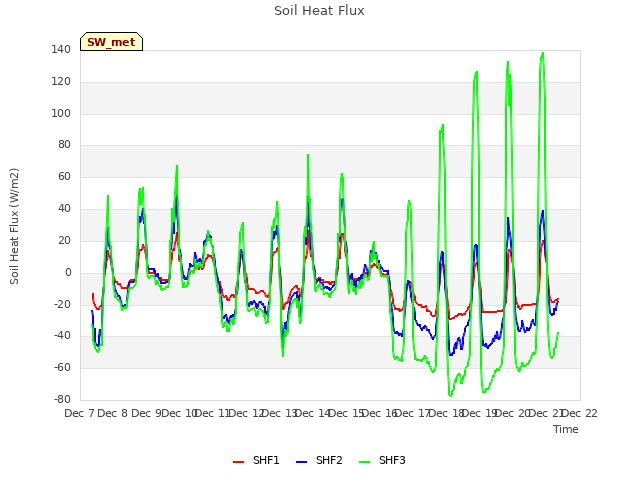
Task: Toggle SHF2 series in legend
Action: 319,460
